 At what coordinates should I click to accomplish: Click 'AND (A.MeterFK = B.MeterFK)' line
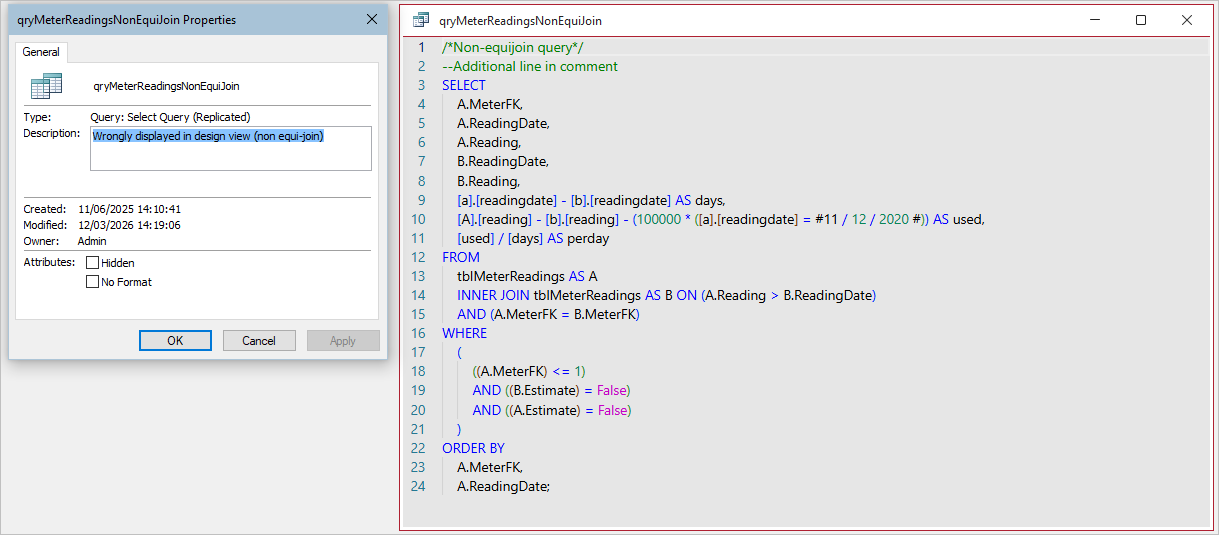click(548, 314)
